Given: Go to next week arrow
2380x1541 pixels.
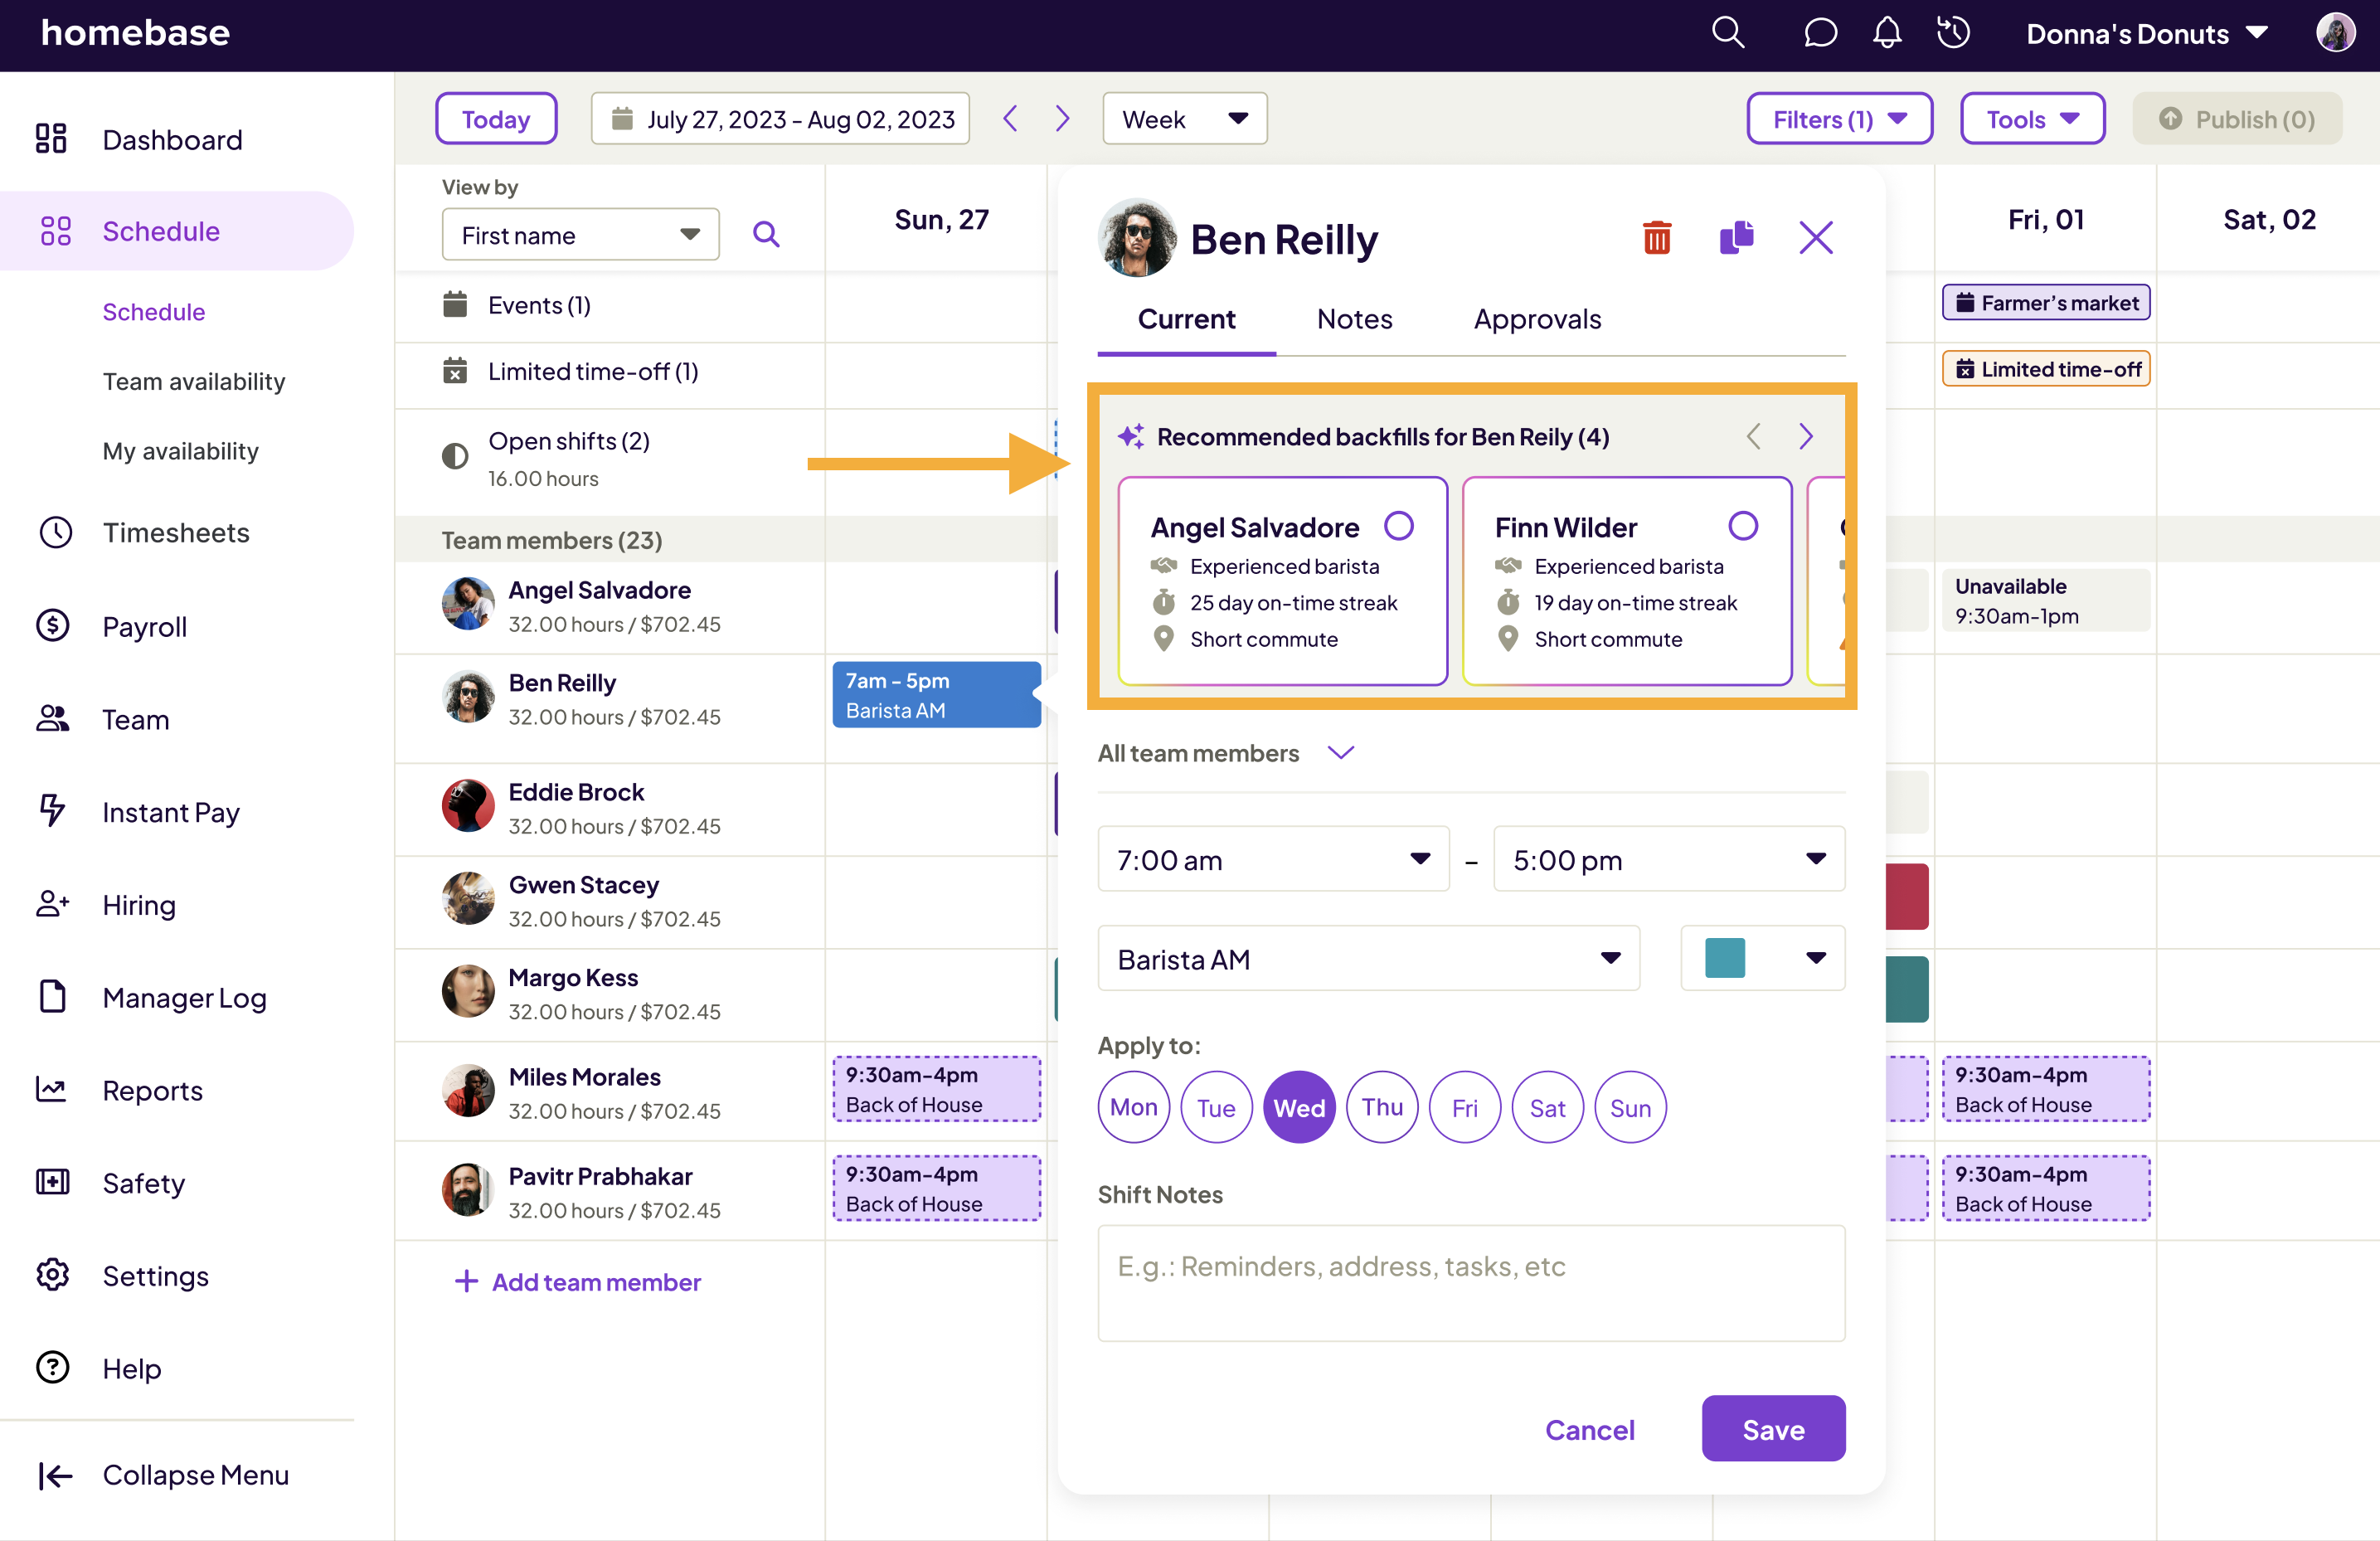Looking at the screenshot, I should click(x=1062, y=119).
